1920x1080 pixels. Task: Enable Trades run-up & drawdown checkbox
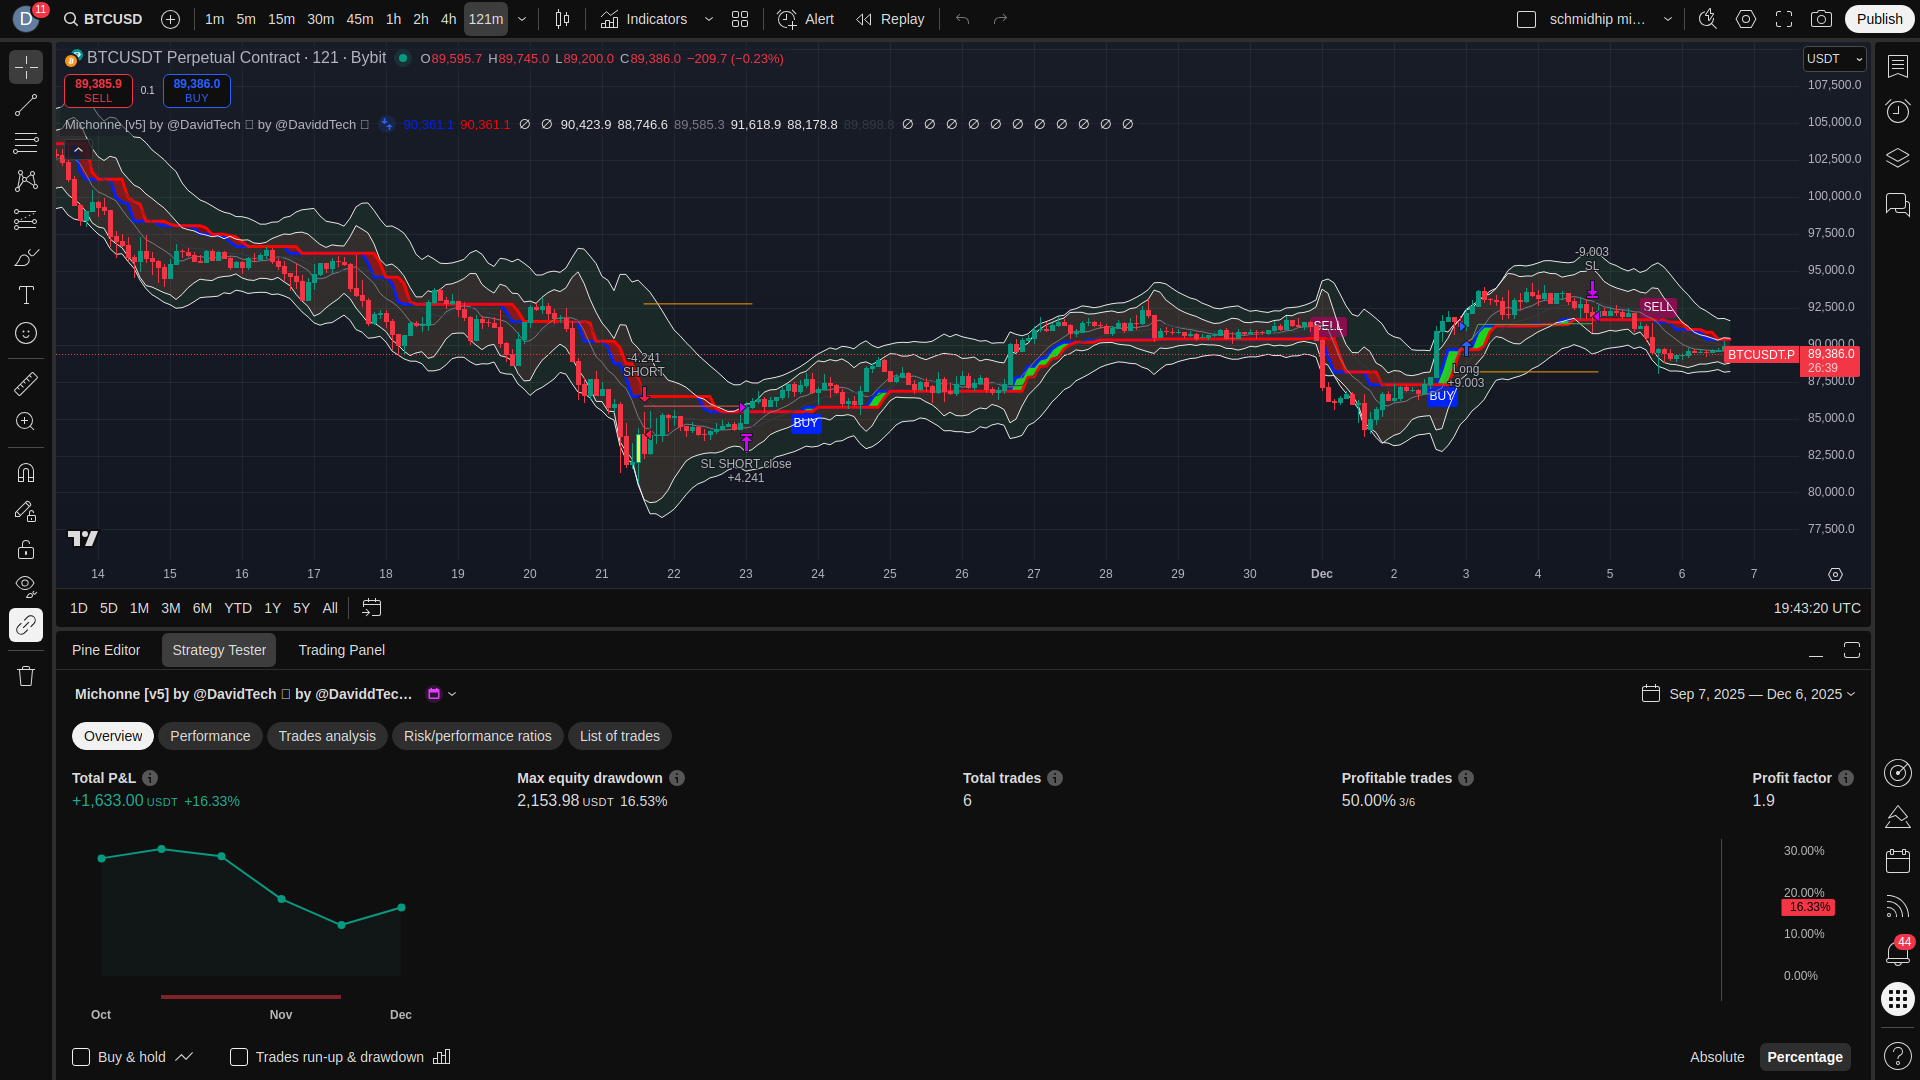click(x=239, y=1057)
